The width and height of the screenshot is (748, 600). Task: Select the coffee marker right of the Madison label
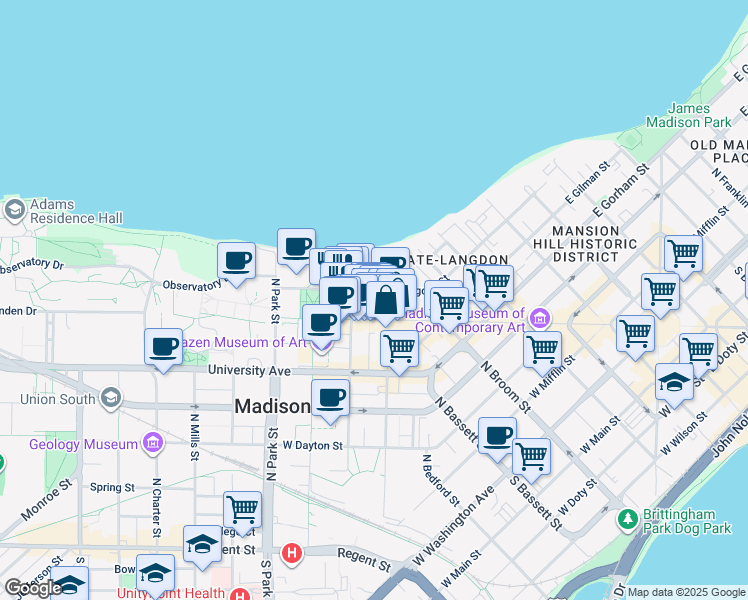click(330, 399)
